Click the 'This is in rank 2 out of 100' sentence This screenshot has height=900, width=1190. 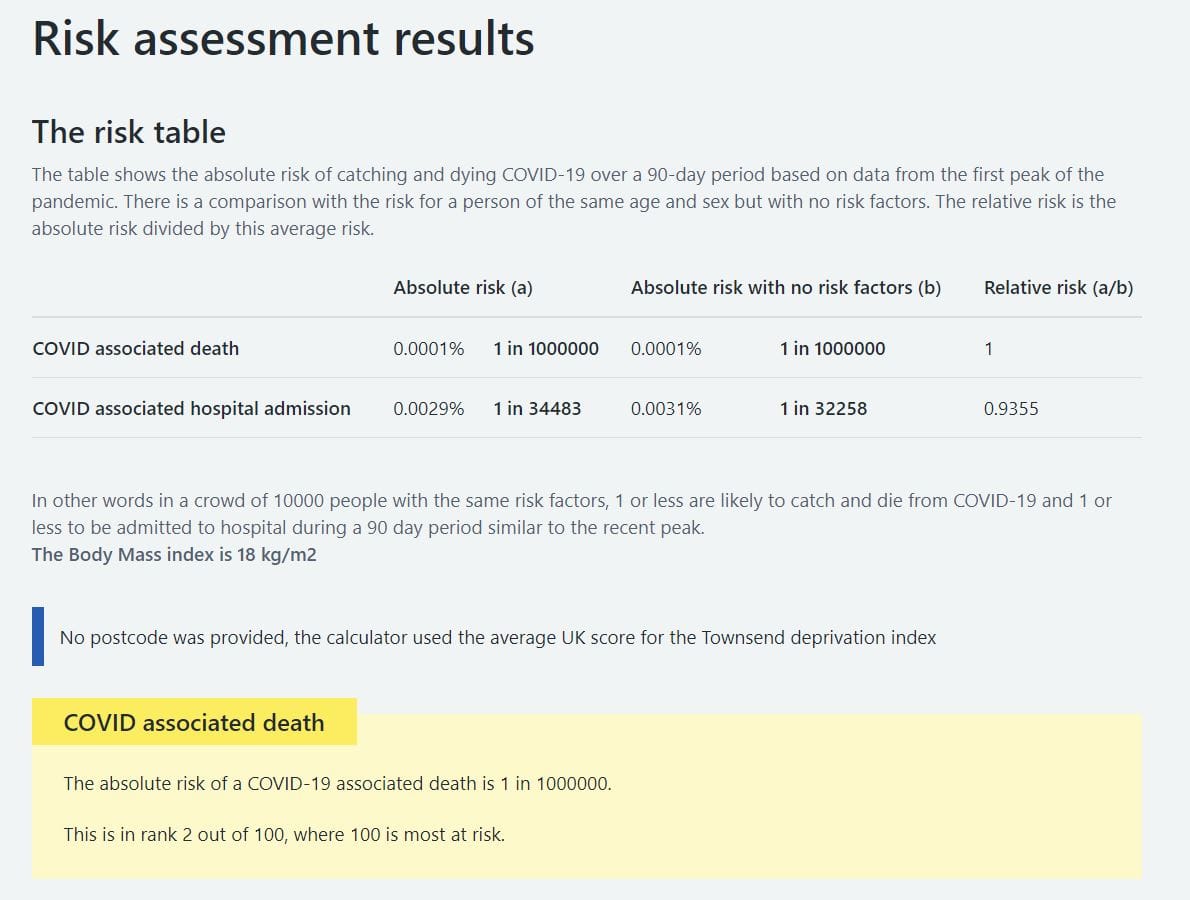284,835
